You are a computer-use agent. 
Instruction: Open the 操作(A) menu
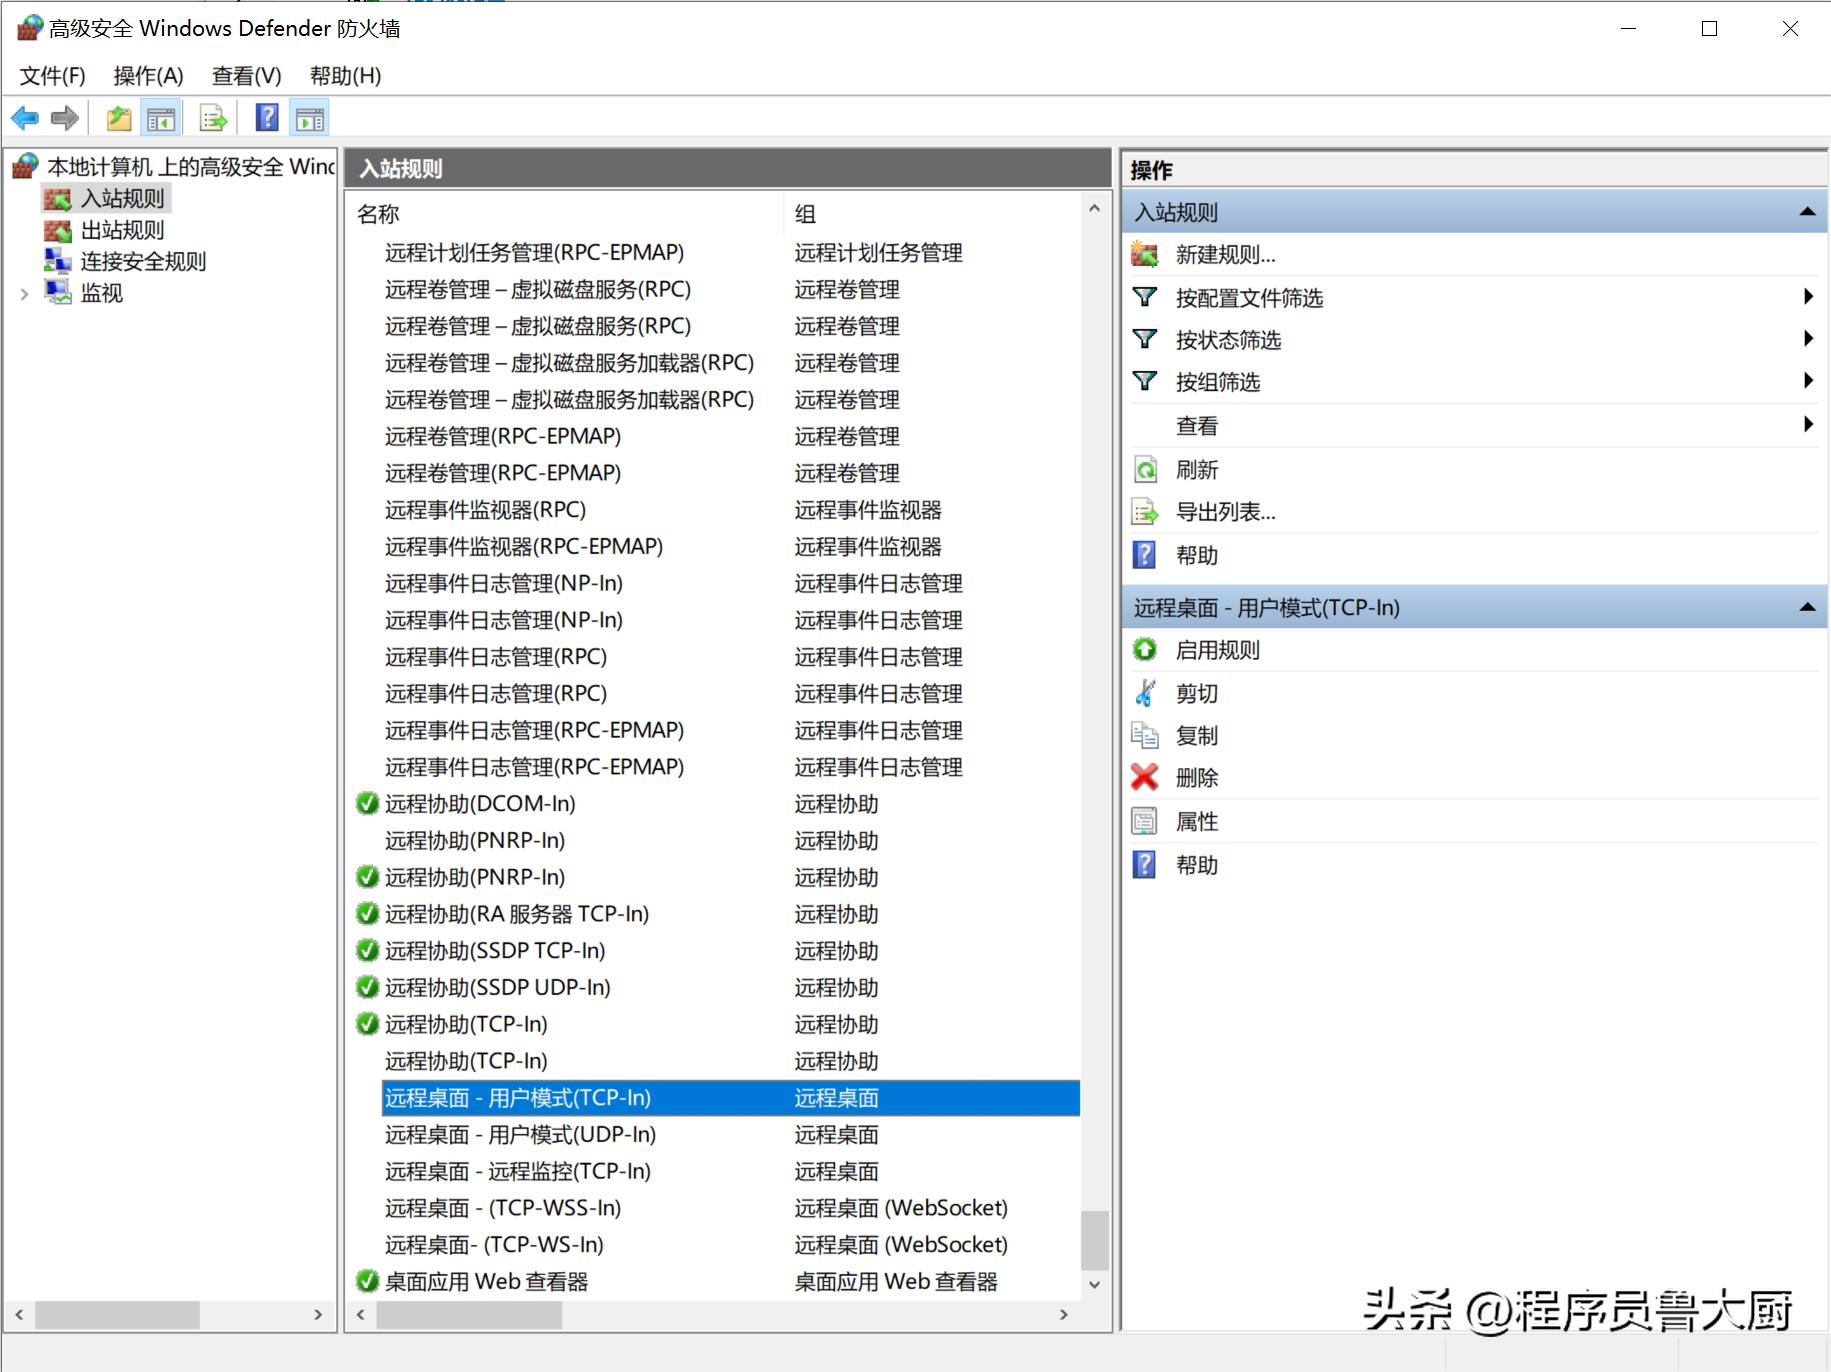pos(146,75)
